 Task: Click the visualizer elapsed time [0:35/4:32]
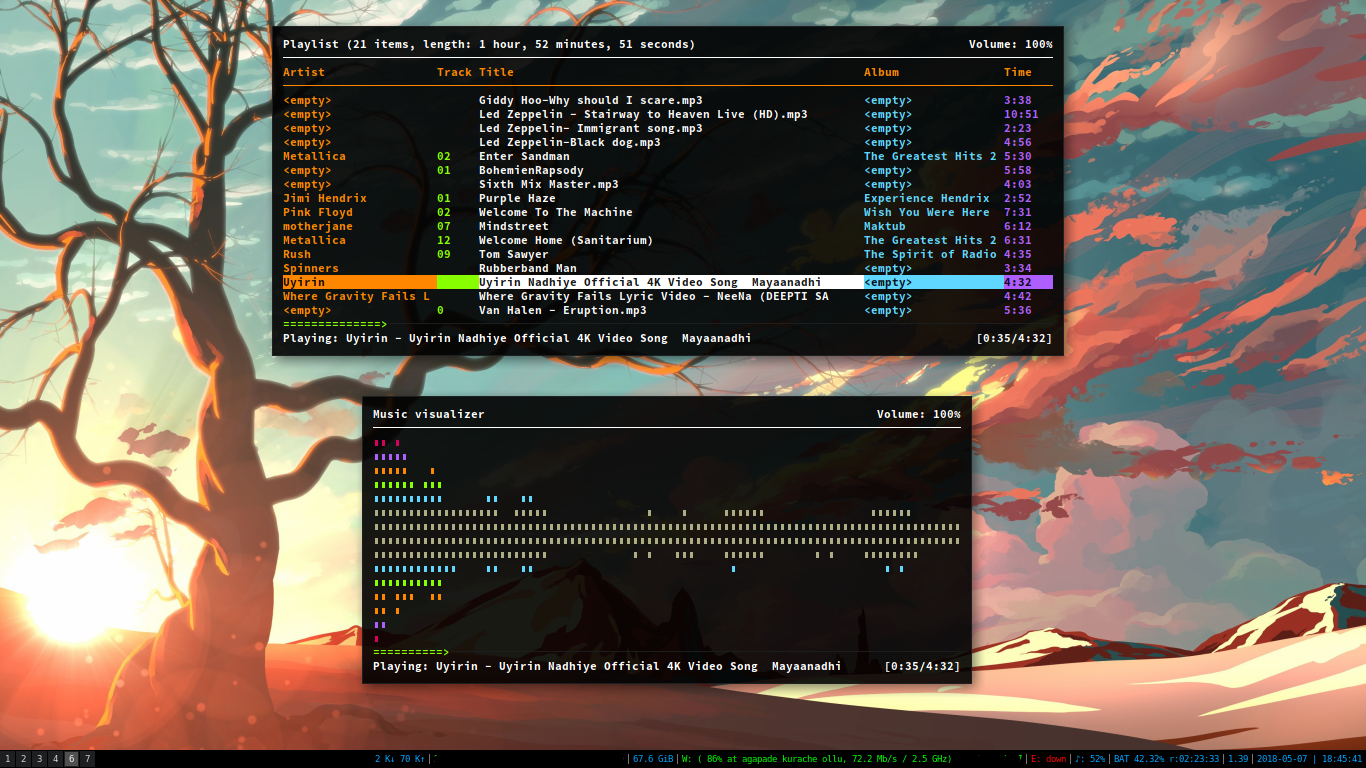(x=922, y=666)
